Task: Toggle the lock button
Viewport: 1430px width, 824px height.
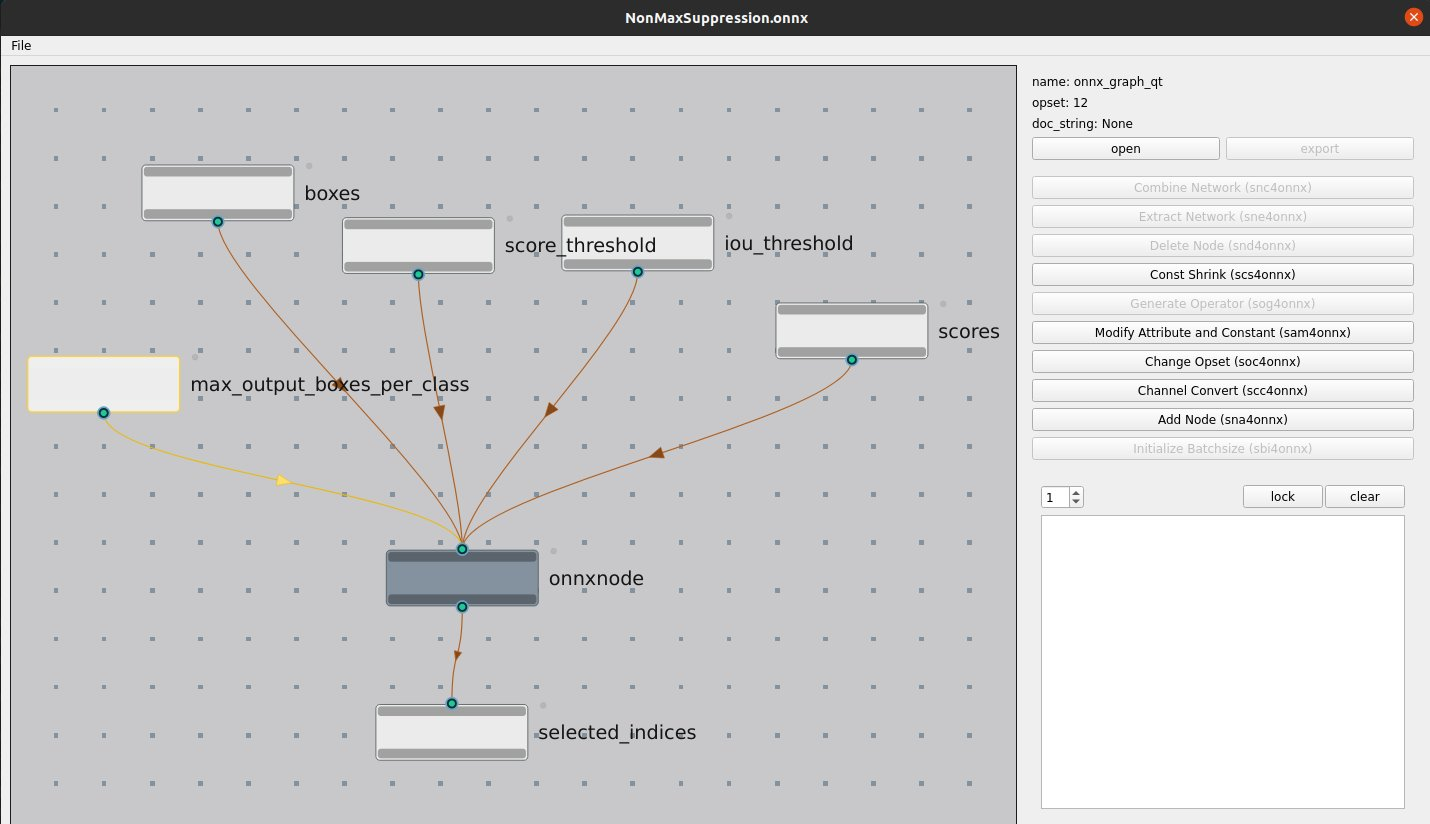Action: point(1282,497)
